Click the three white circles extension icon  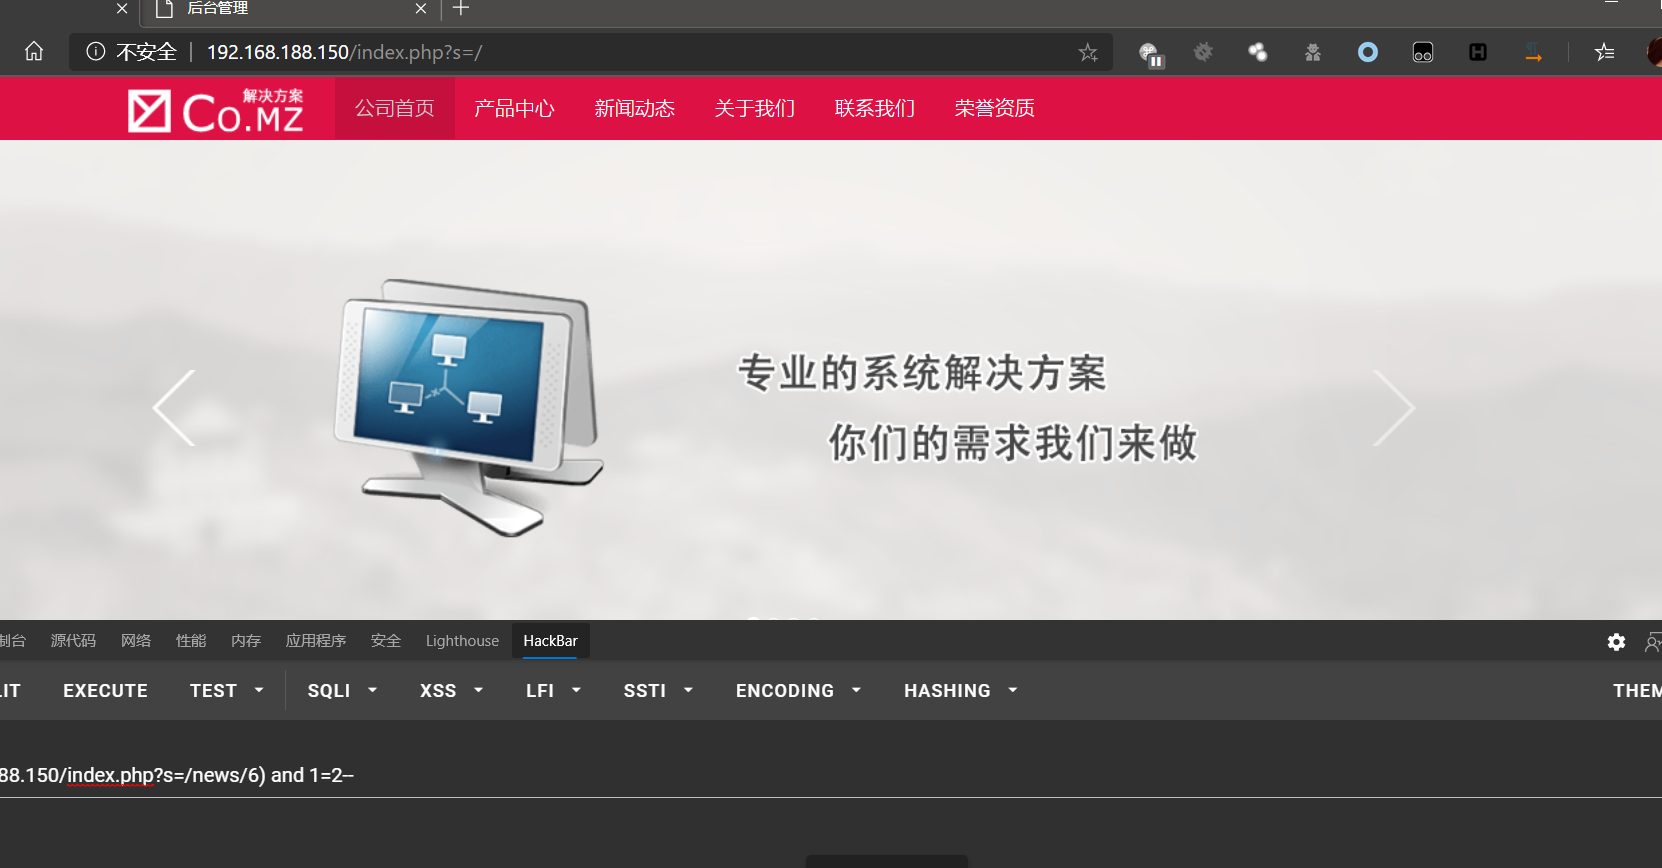coord(1258,52)
